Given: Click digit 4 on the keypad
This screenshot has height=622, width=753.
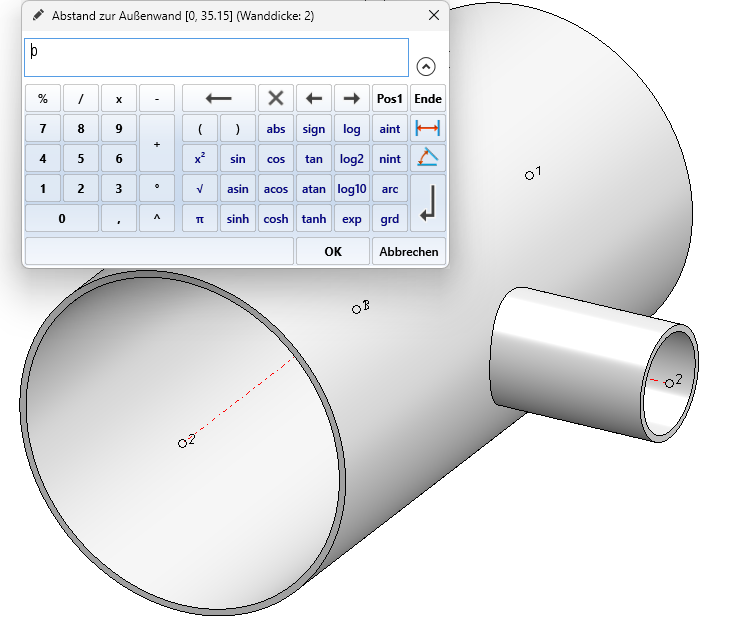Looking at the screenshot, I should [43, 159].
